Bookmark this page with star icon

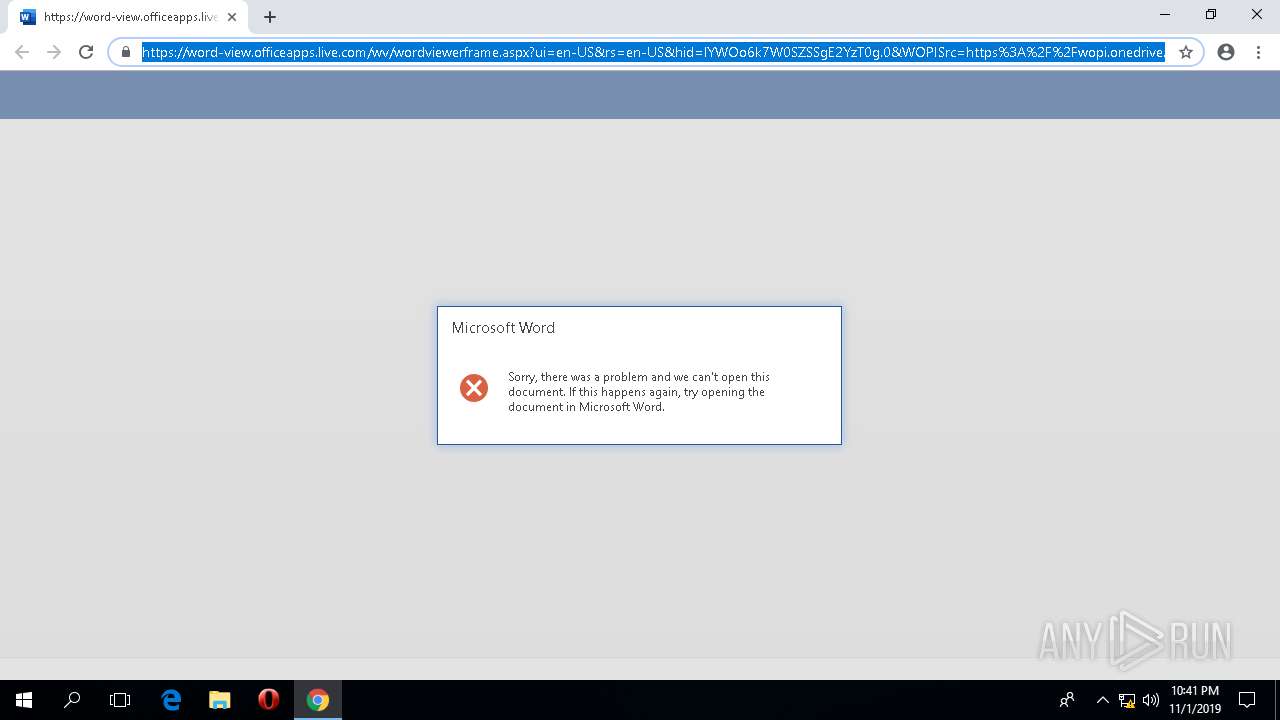[1186, 52]
